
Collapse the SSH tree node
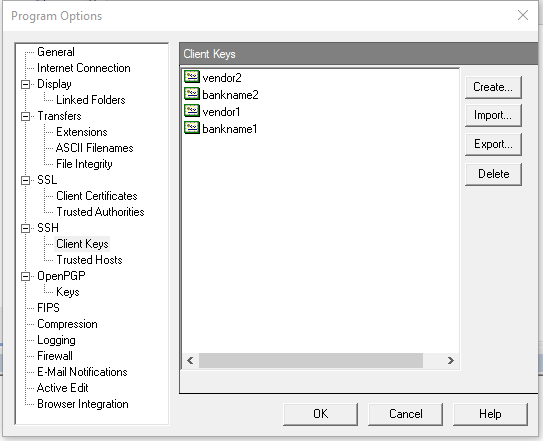pos(25,228)
